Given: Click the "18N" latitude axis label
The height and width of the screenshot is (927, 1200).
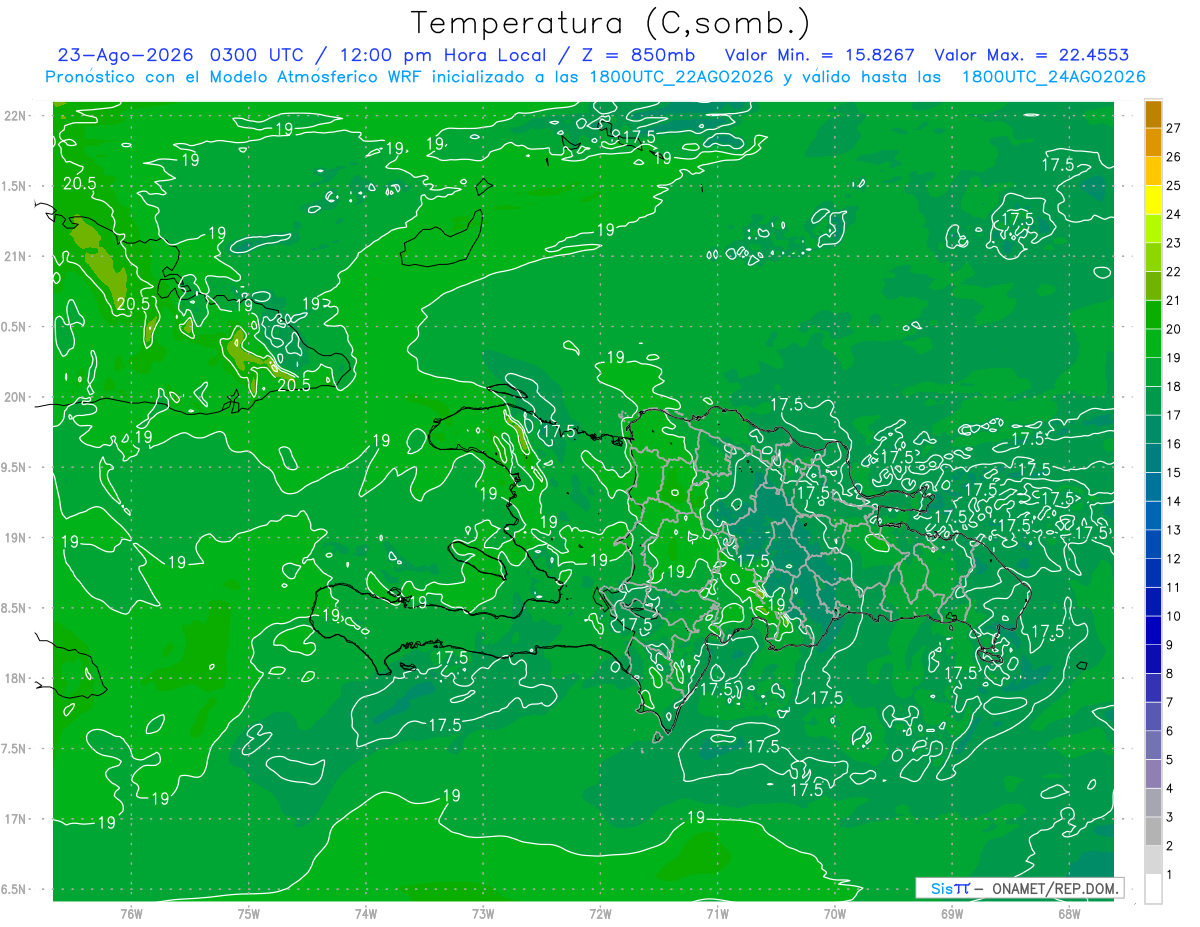Looking at the screenshot, I should pos(15,678).
